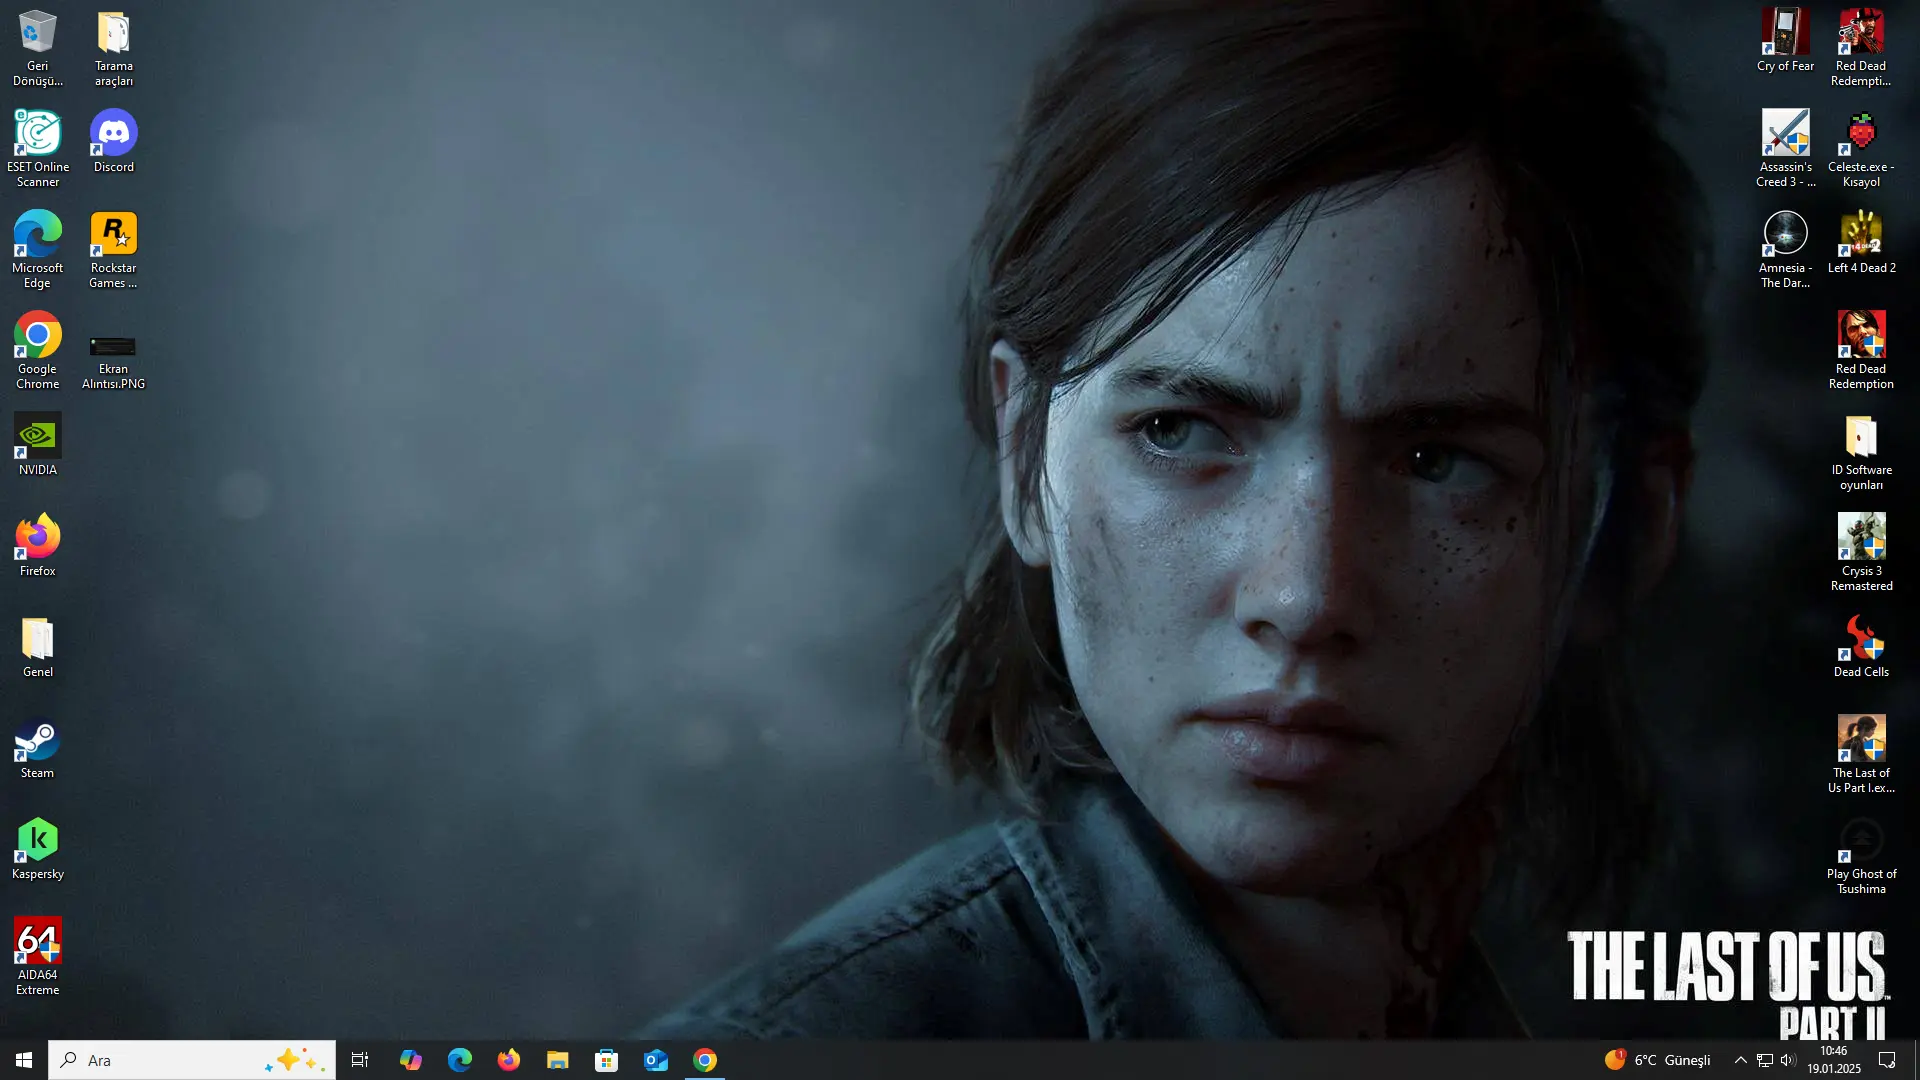Select the Rockstar Games Launcher shortcut

click(x=114, y=250)
